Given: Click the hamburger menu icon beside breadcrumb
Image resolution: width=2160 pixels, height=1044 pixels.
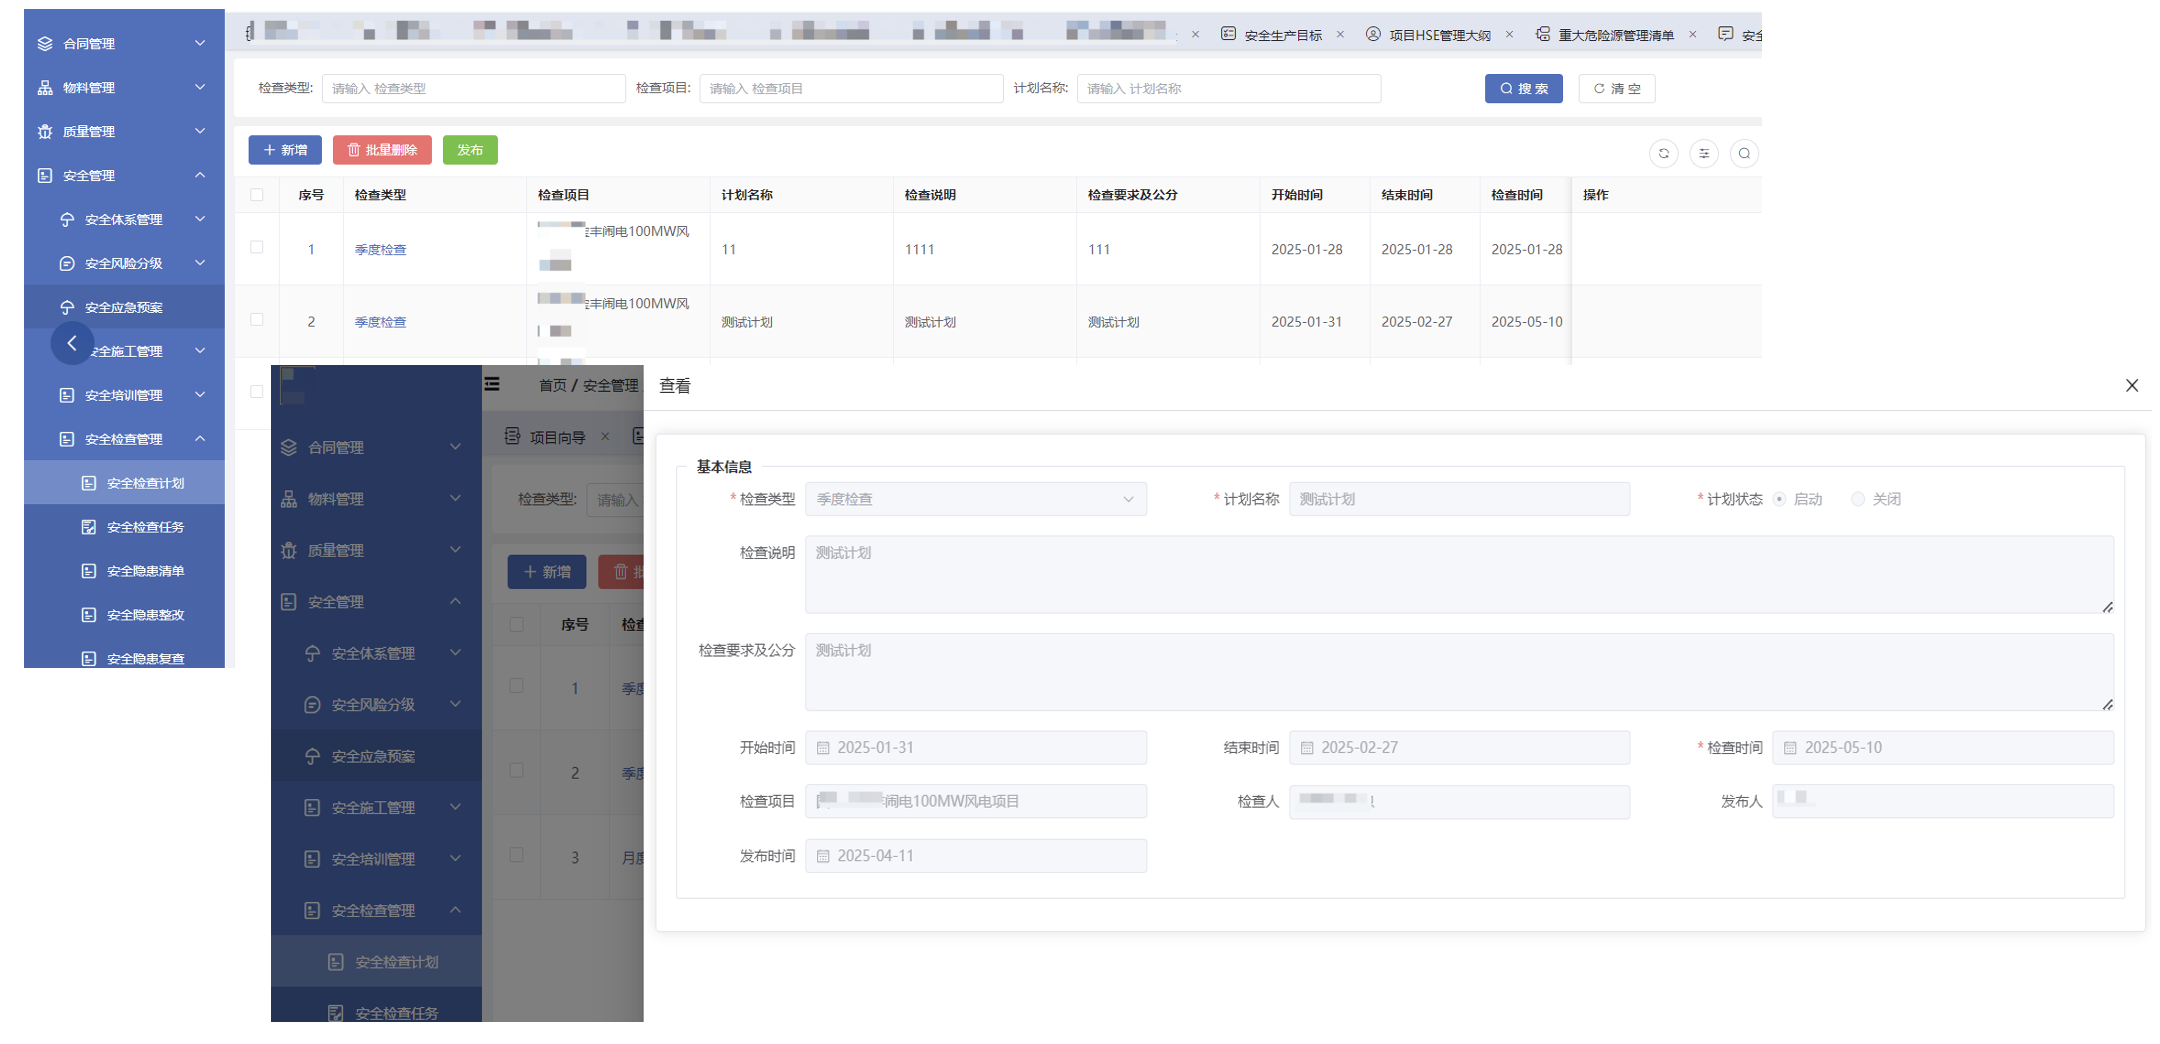Looking at the screenshot, I should (492, 384).
